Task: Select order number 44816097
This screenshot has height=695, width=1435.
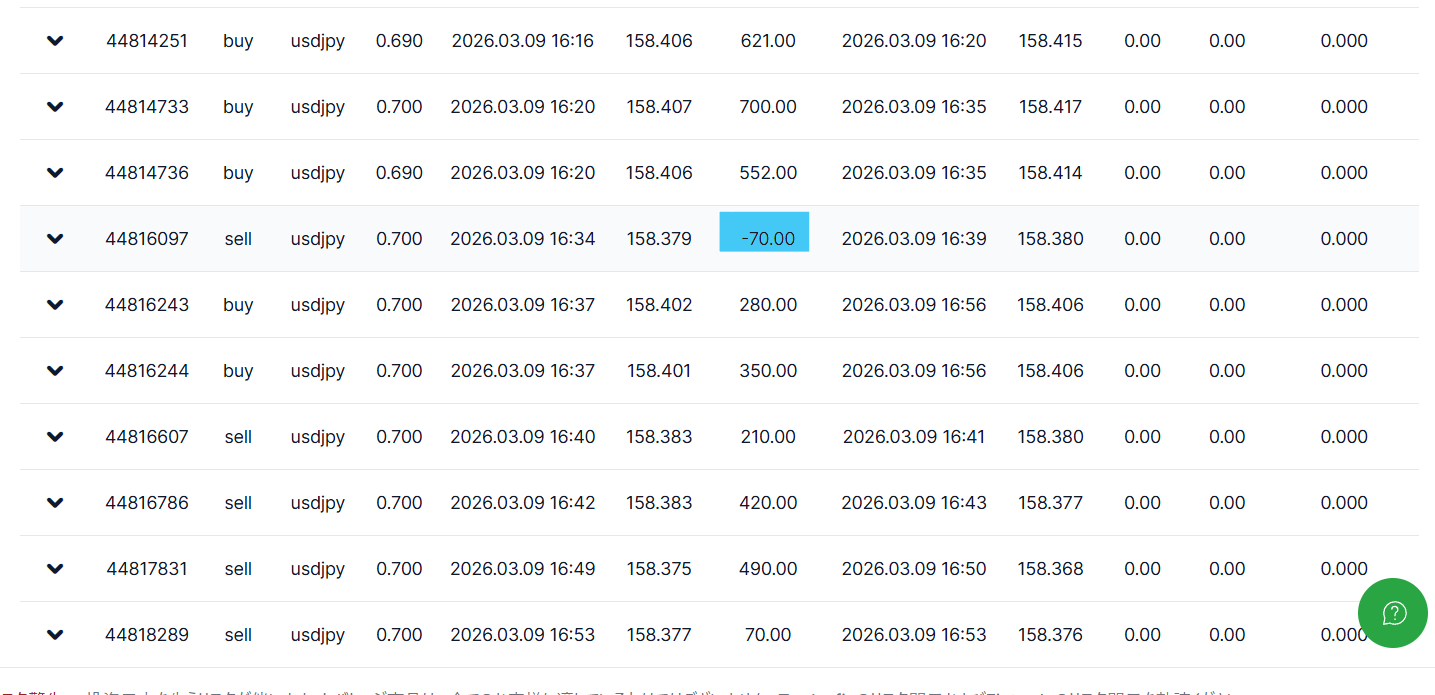Action: (147, 239)
